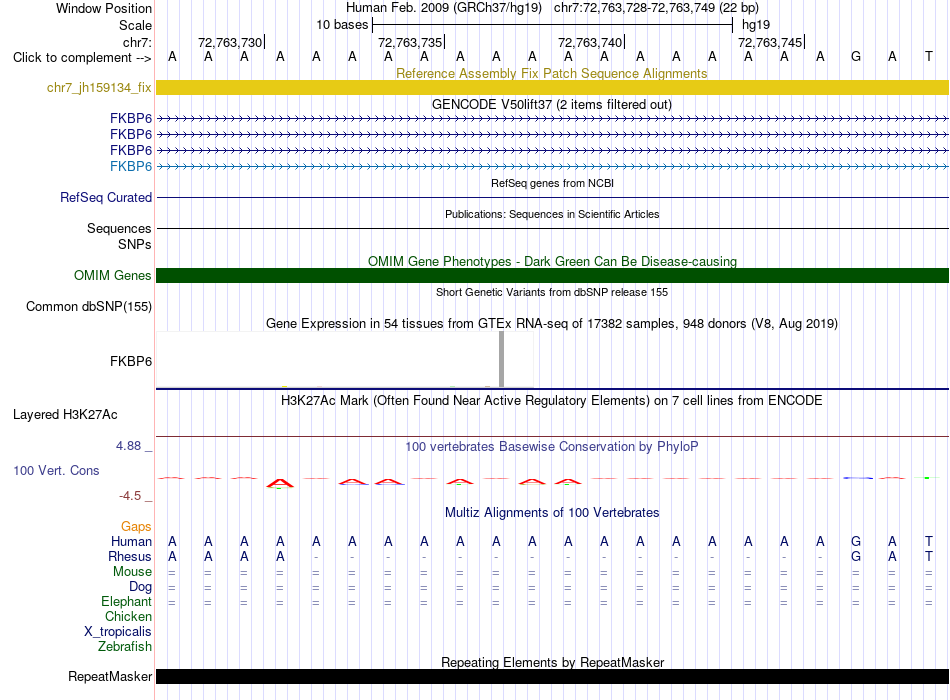
Task: Click the '100 Vert. Cons' track label
Action: pos(56,470)
